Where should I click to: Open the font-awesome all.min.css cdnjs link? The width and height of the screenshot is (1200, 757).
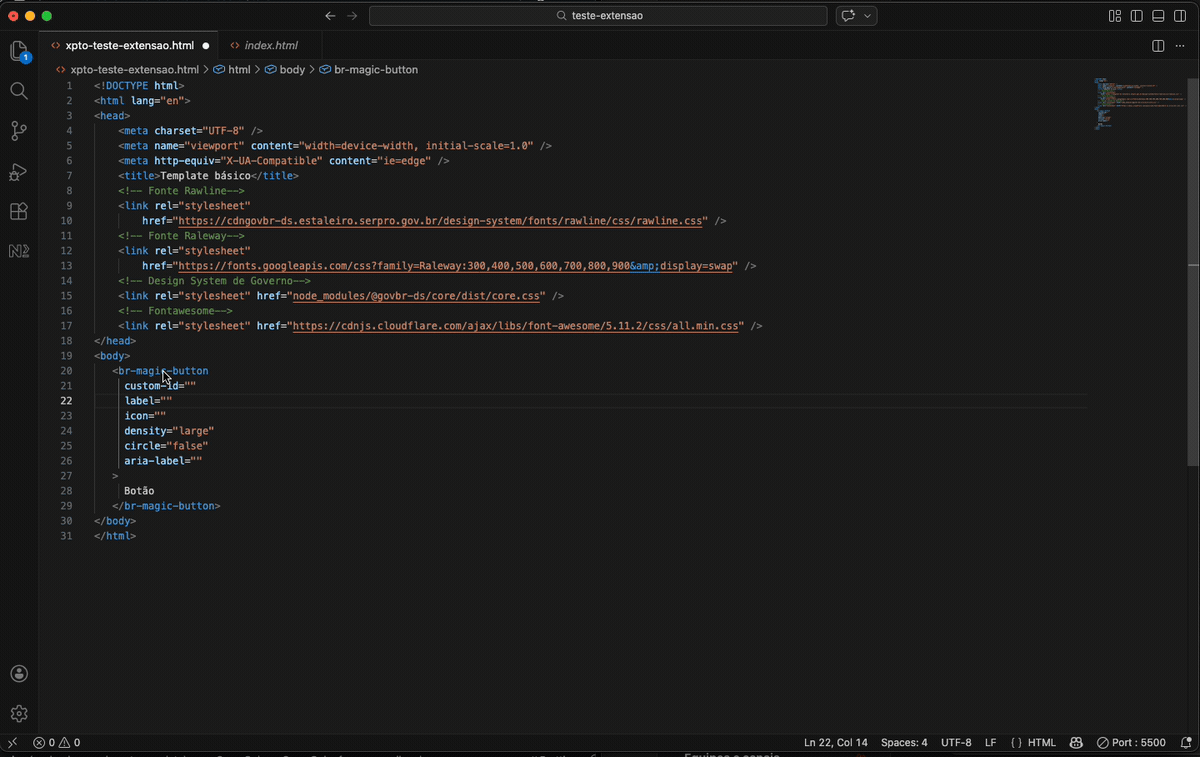[517, 326]
